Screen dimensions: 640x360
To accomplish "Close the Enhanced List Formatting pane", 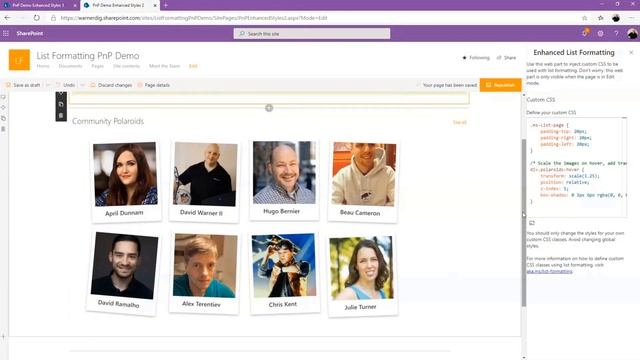I will pyautogui.click(x=631, y=53).
